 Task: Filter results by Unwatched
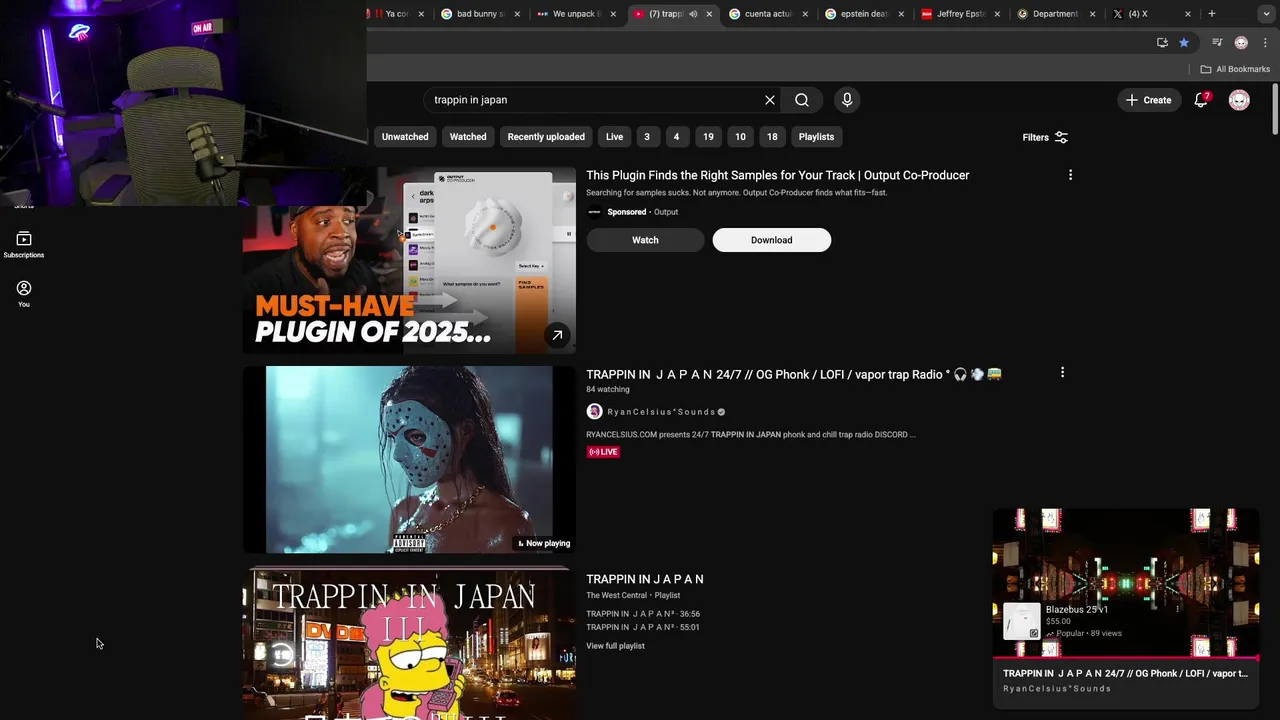click(x=405, y=137)
